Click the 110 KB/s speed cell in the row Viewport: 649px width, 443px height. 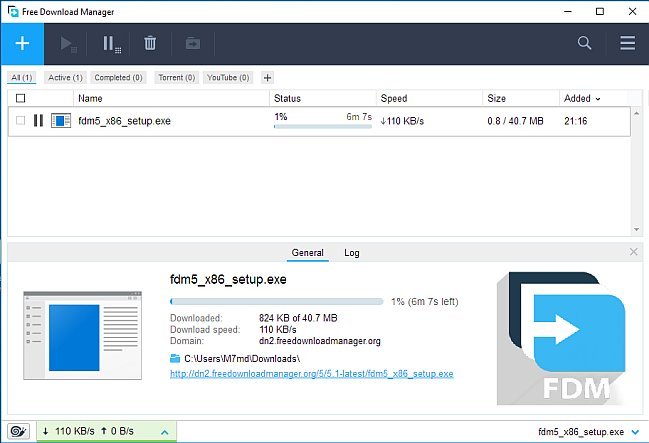click(x=402, y=121)
